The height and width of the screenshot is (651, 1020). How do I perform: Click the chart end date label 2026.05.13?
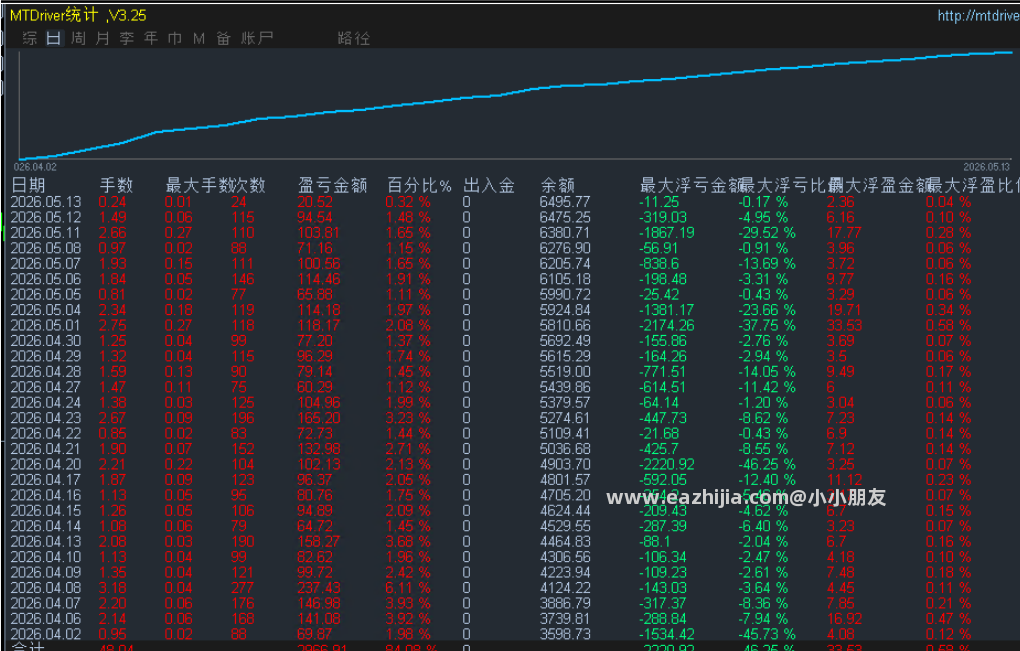(x=987, y=167)
